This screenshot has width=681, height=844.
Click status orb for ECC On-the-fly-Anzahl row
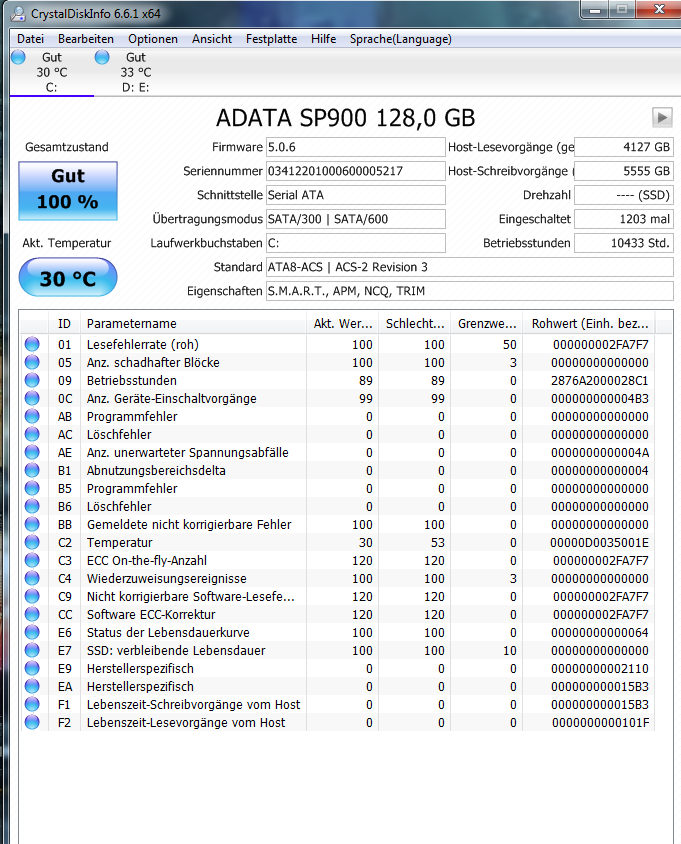coord(32,560)
